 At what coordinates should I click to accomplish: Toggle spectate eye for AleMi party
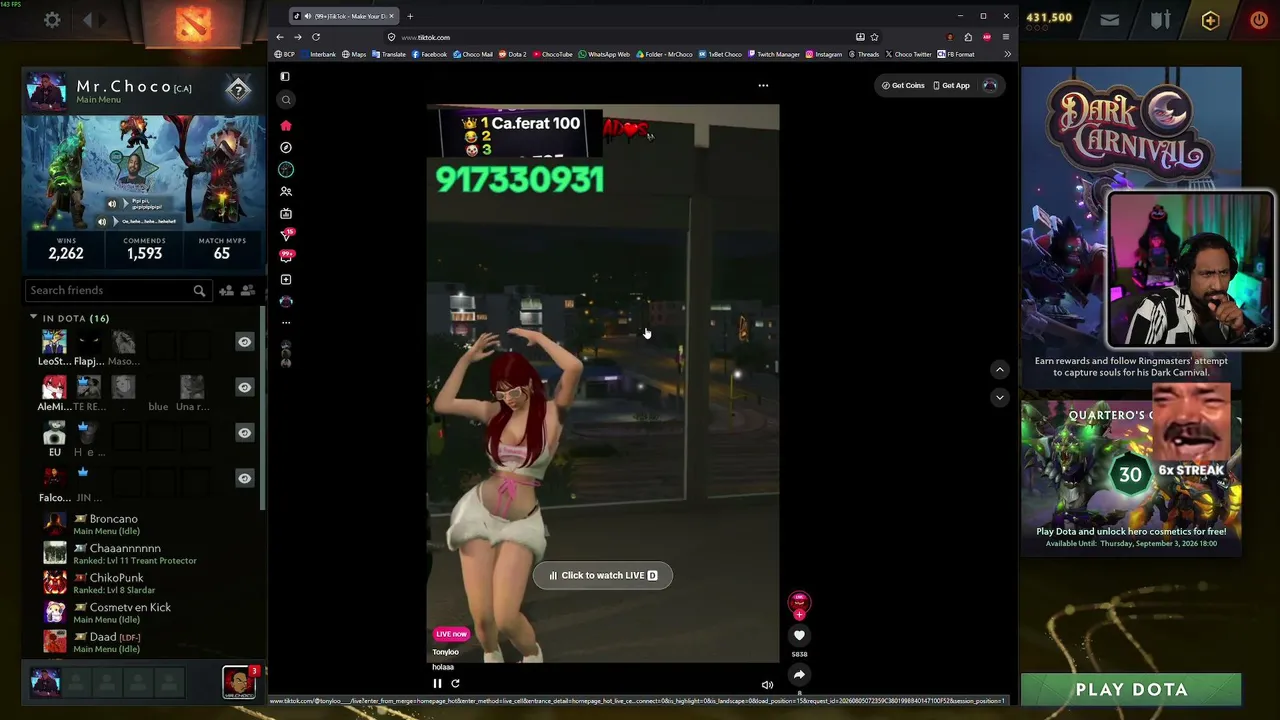(x=244, y=387)
